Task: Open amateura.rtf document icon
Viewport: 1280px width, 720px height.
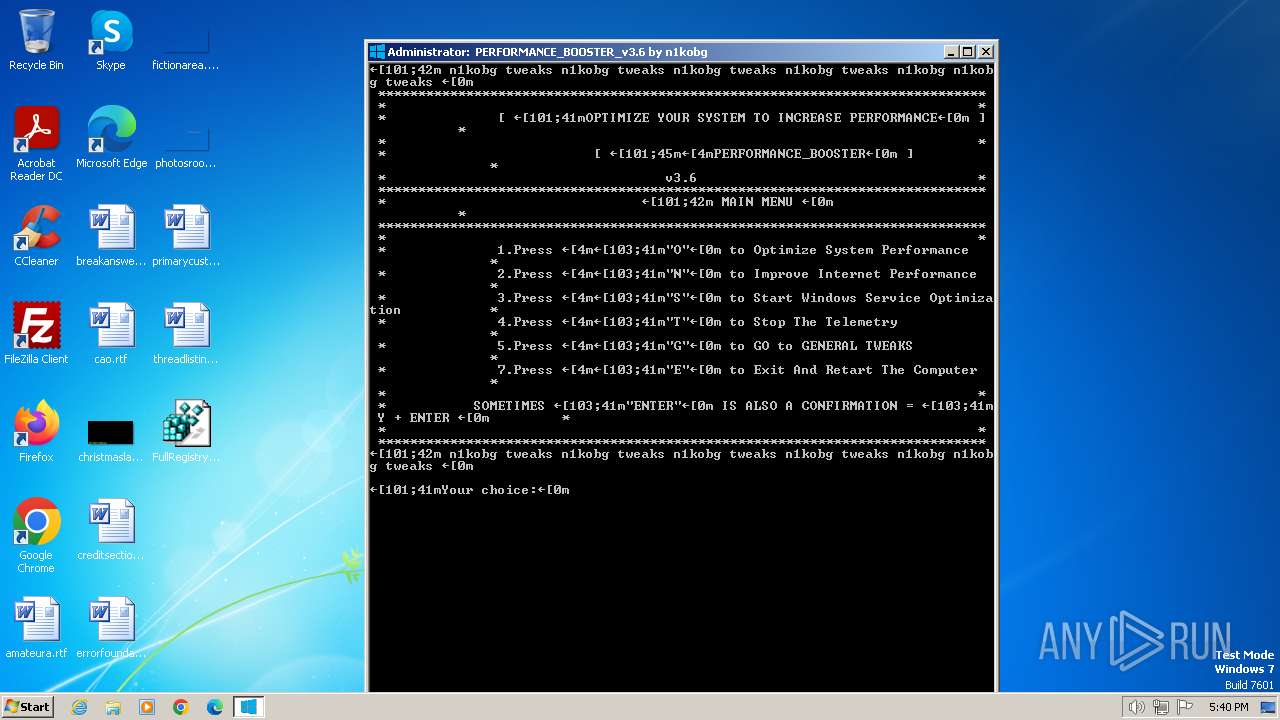Action: click(36, 628)
